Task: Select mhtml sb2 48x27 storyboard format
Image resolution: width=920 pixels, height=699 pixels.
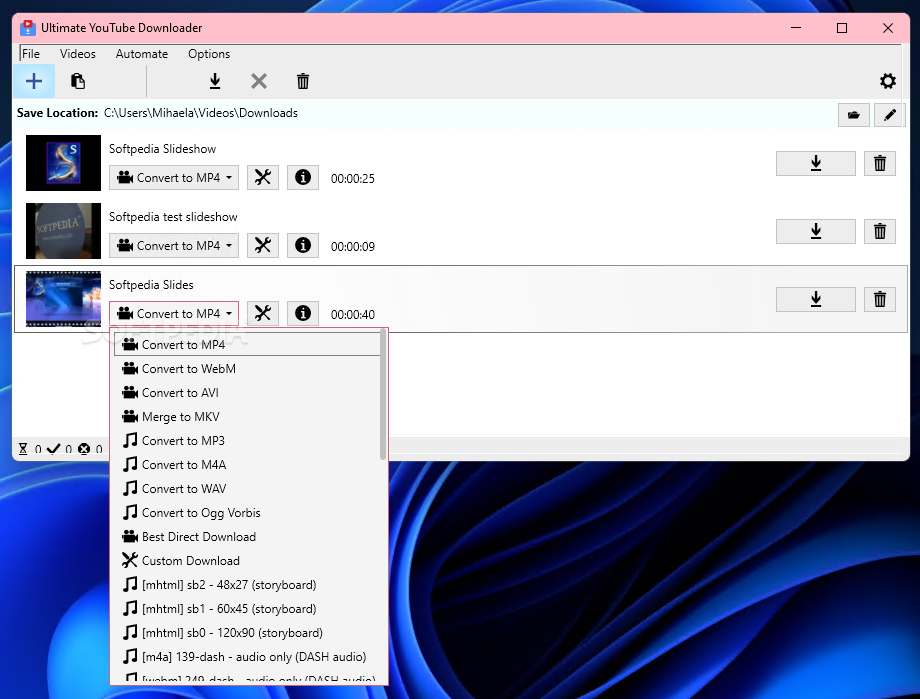Action: 247,585
